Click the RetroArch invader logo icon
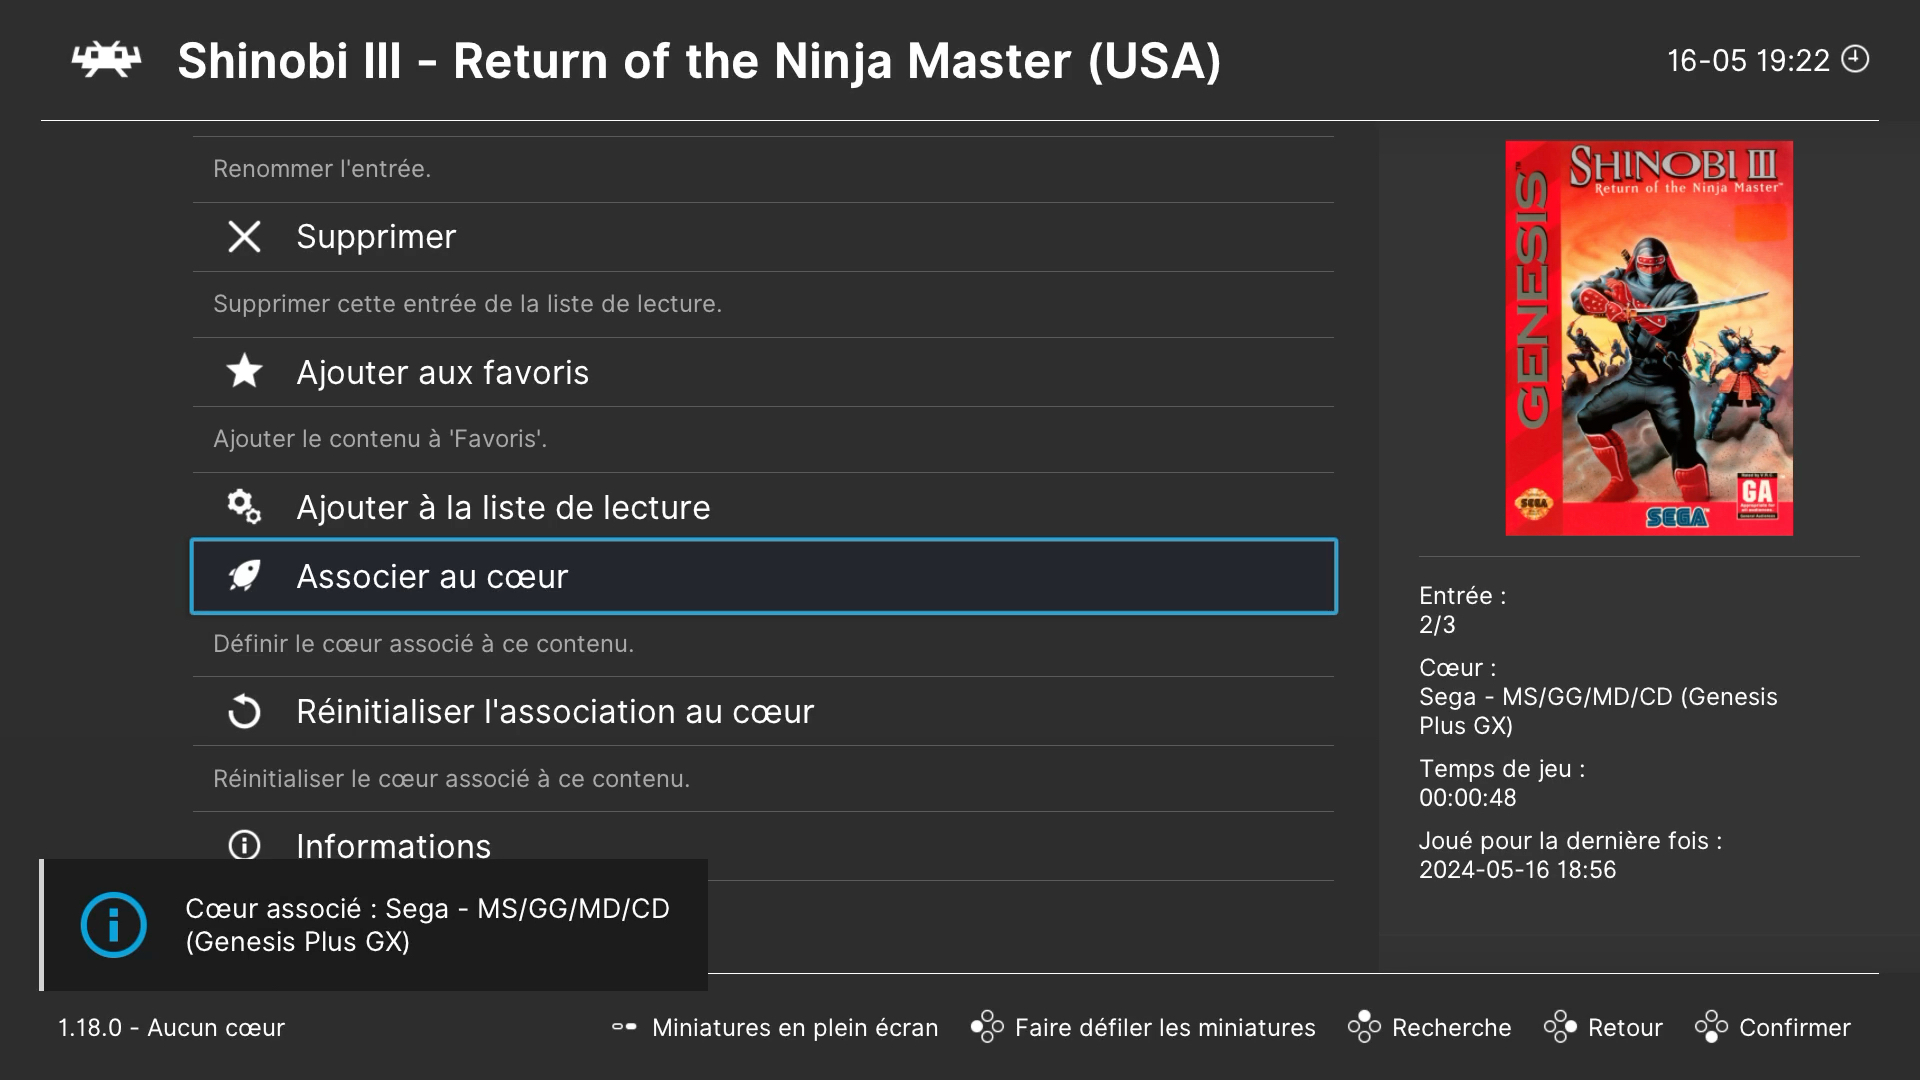 [106, 60]
